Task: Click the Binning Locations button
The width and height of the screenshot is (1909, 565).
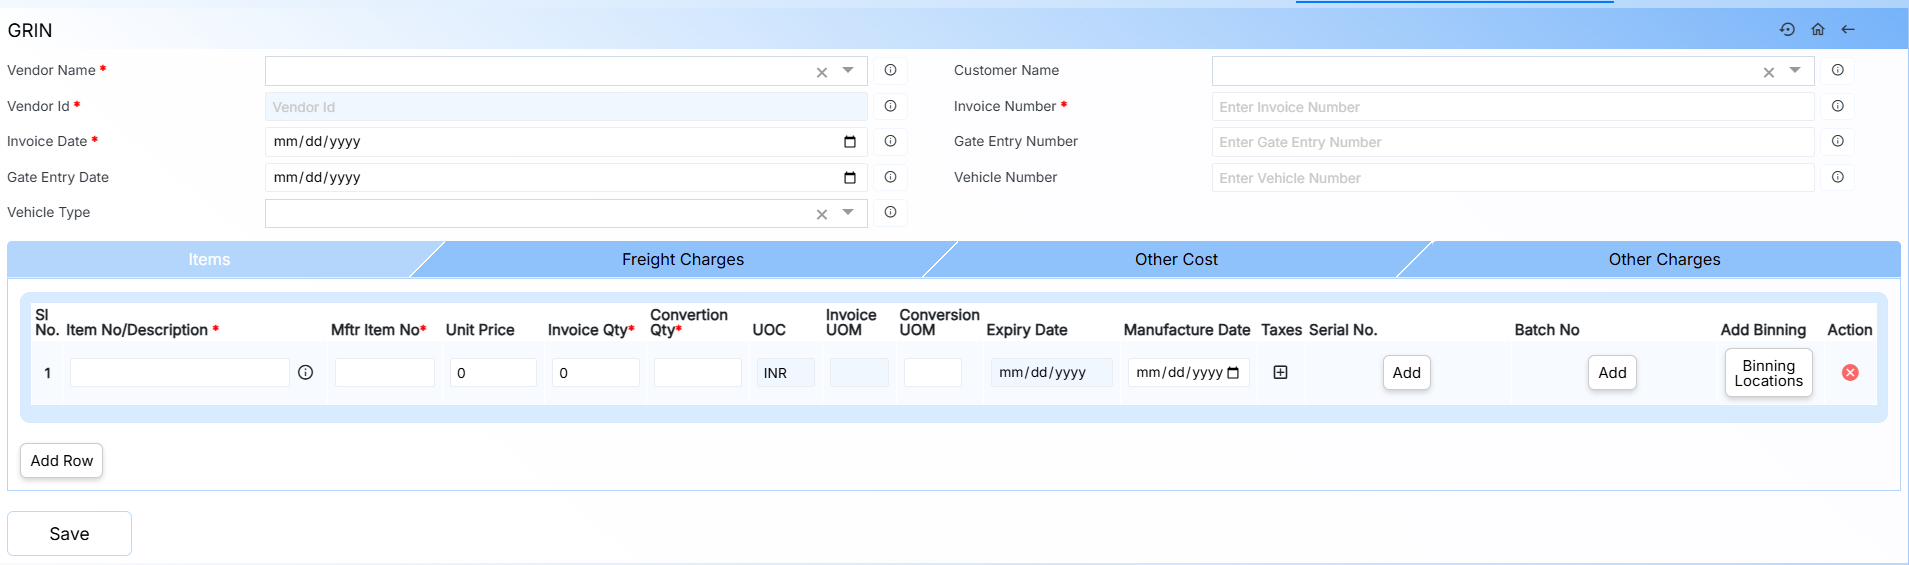Action: click(1768, 373)
